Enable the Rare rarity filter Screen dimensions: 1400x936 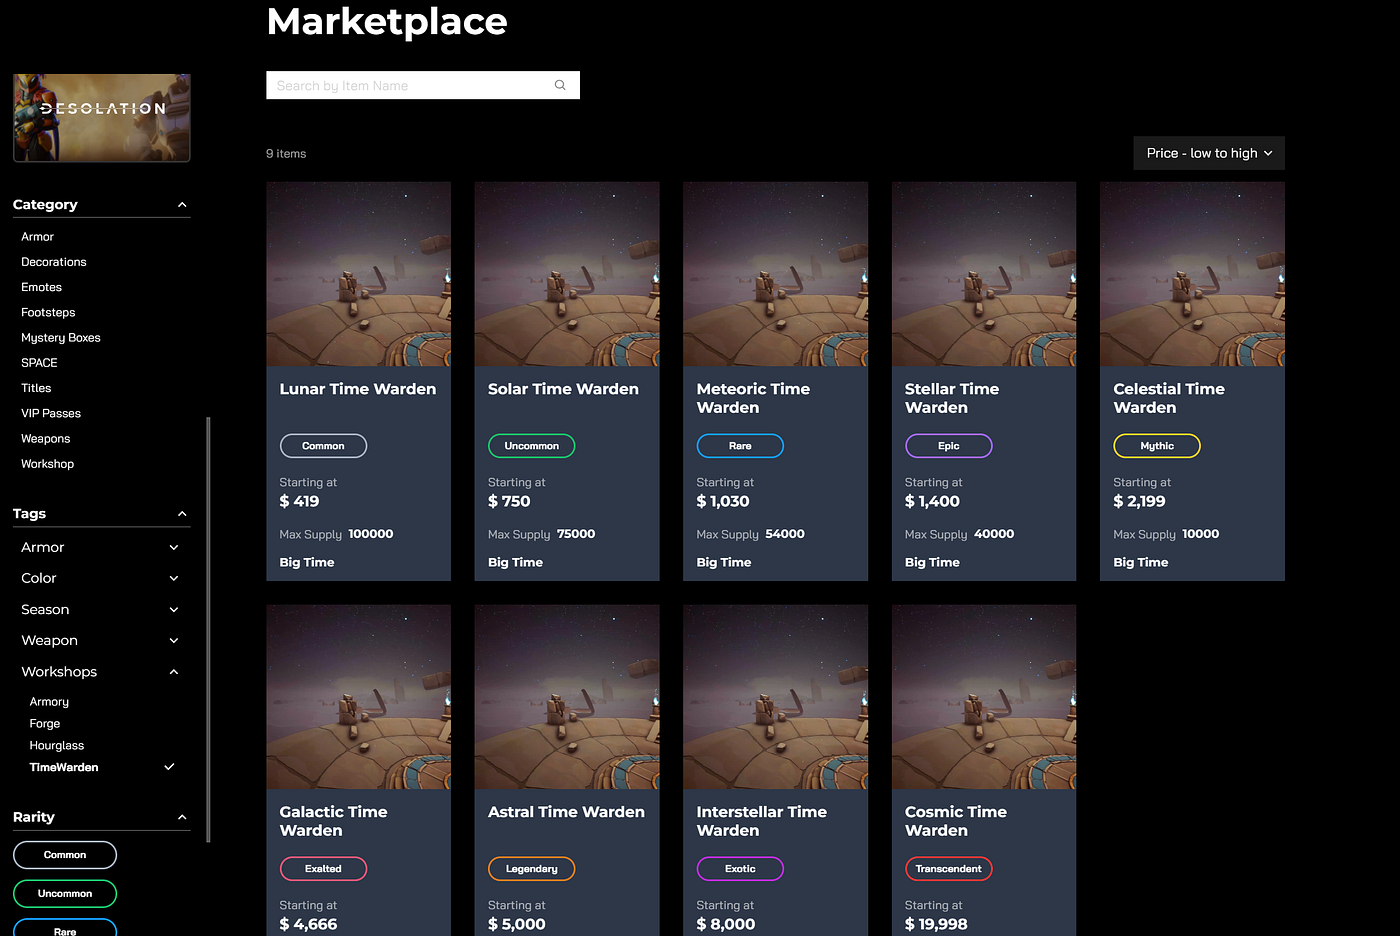tap(64, 928)
